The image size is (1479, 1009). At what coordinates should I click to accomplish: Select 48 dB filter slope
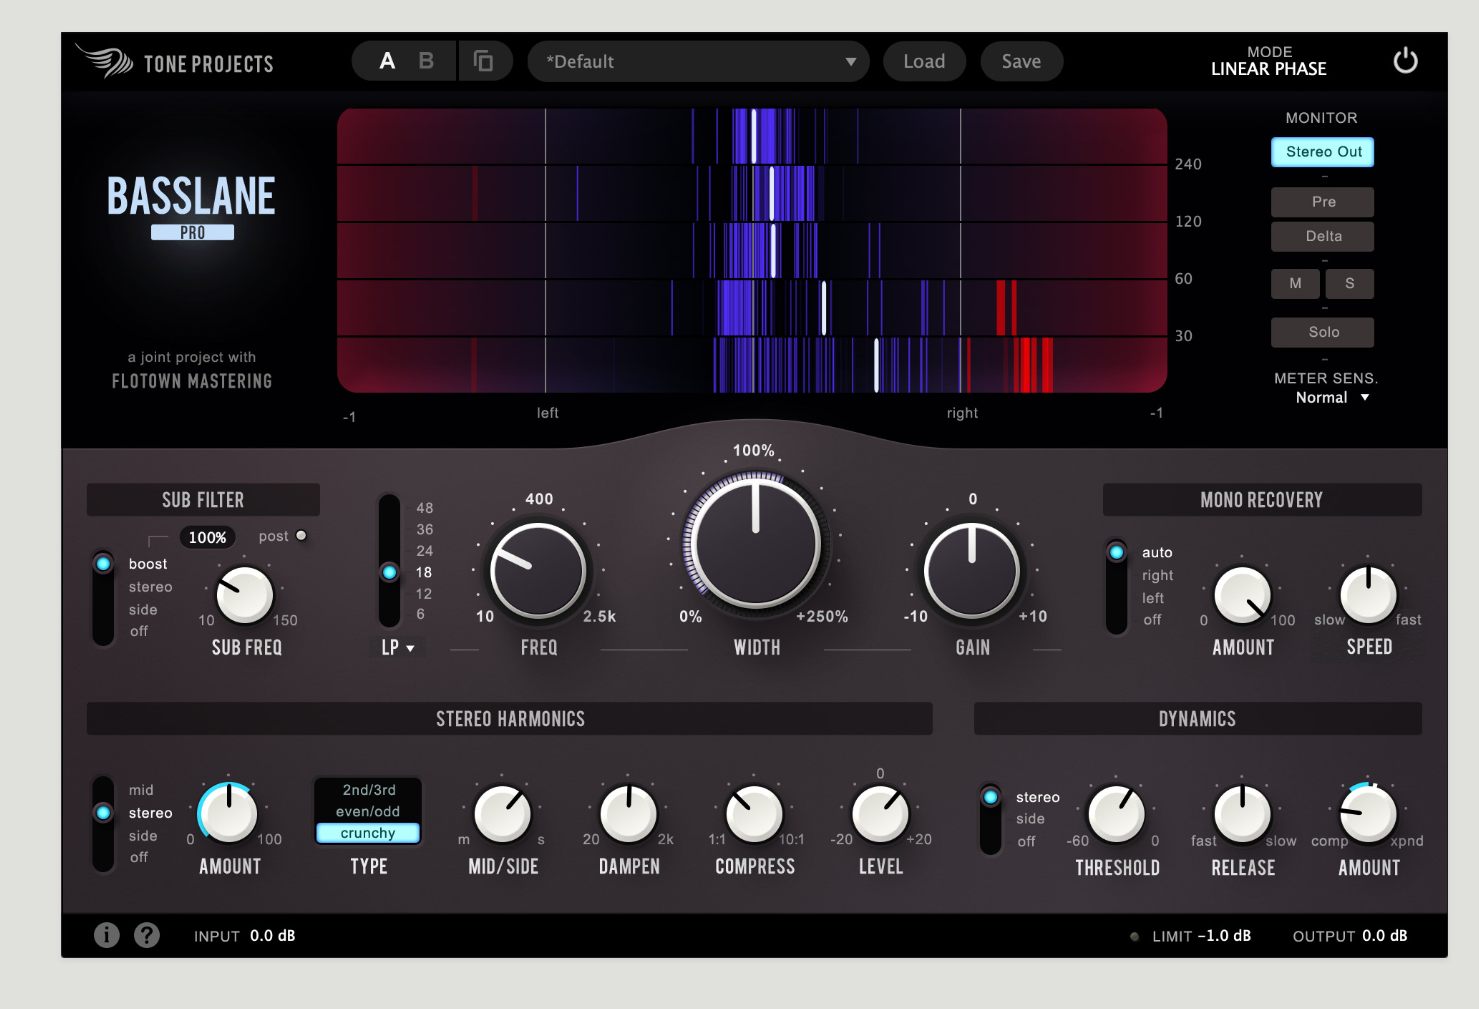coord(425,508)
